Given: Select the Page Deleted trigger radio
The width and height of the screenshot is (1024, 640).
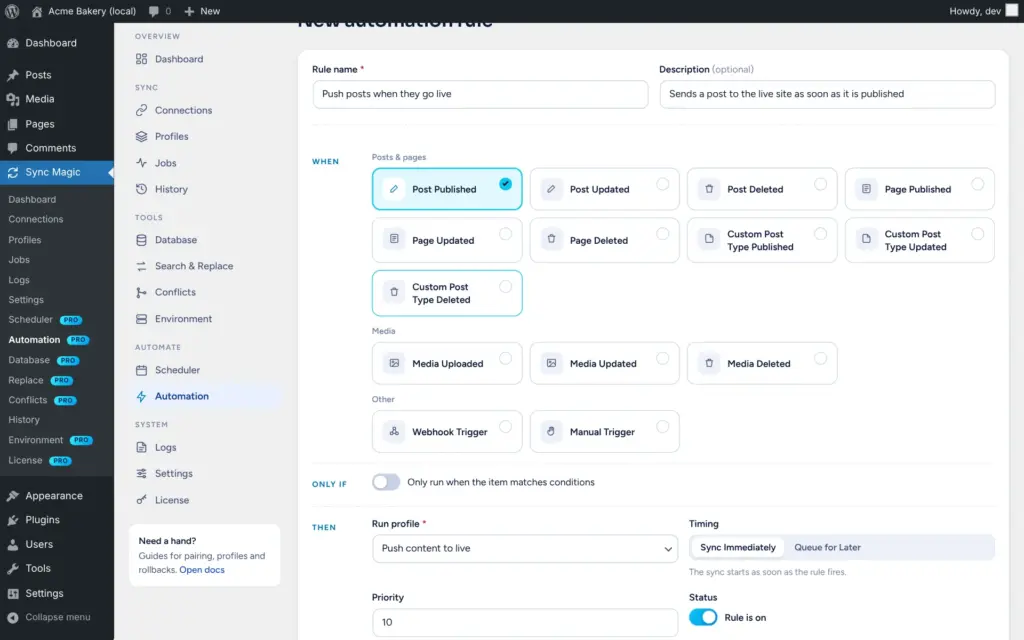Looking at the screenshot, I should [663, 234].
